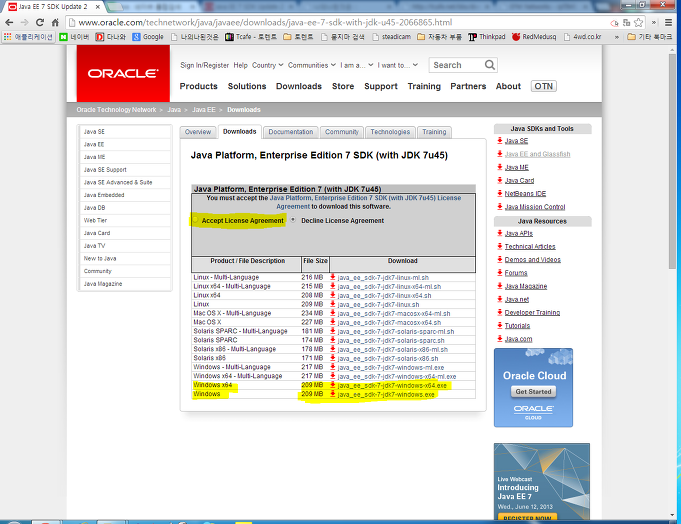
Task: Open the Introducing Java EE 7 webcast banner
Action: point(542,481)
